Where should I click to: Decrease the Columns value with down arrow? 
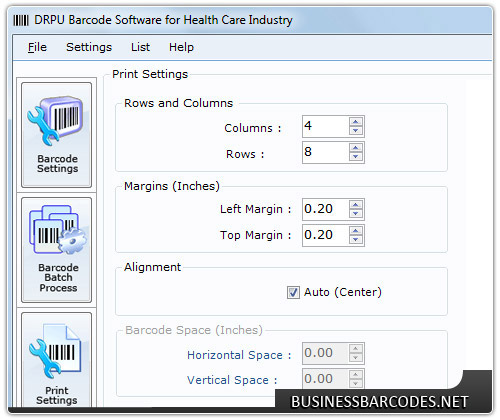point(356,131)
